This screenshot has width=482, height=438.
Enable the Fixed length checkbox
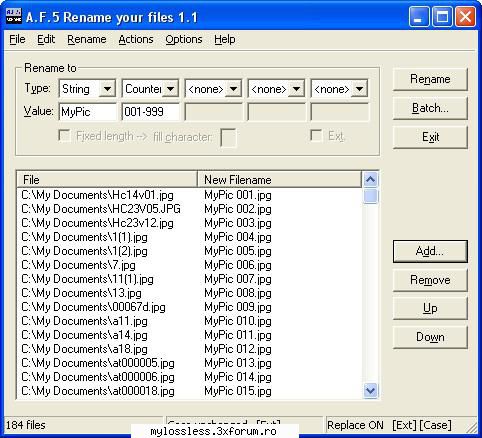pos(64,136)
